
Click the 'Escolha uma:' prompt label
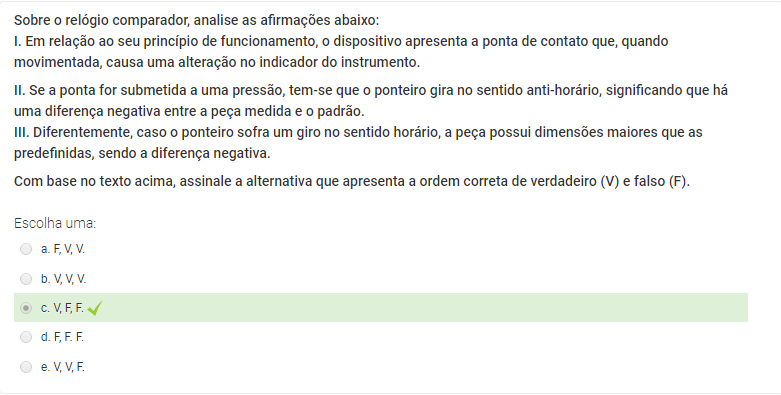[x=55, y=223]
